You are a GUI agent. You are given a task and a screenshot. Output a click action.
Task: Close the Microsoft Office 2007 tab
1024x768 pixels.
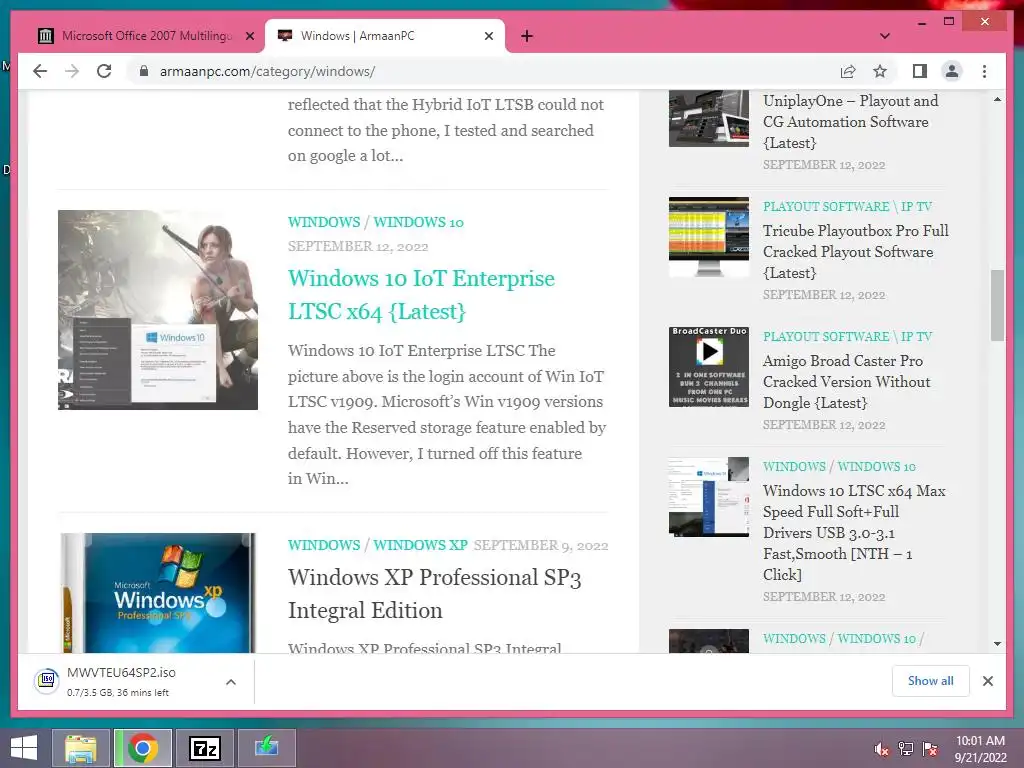(x=249, y=36)
